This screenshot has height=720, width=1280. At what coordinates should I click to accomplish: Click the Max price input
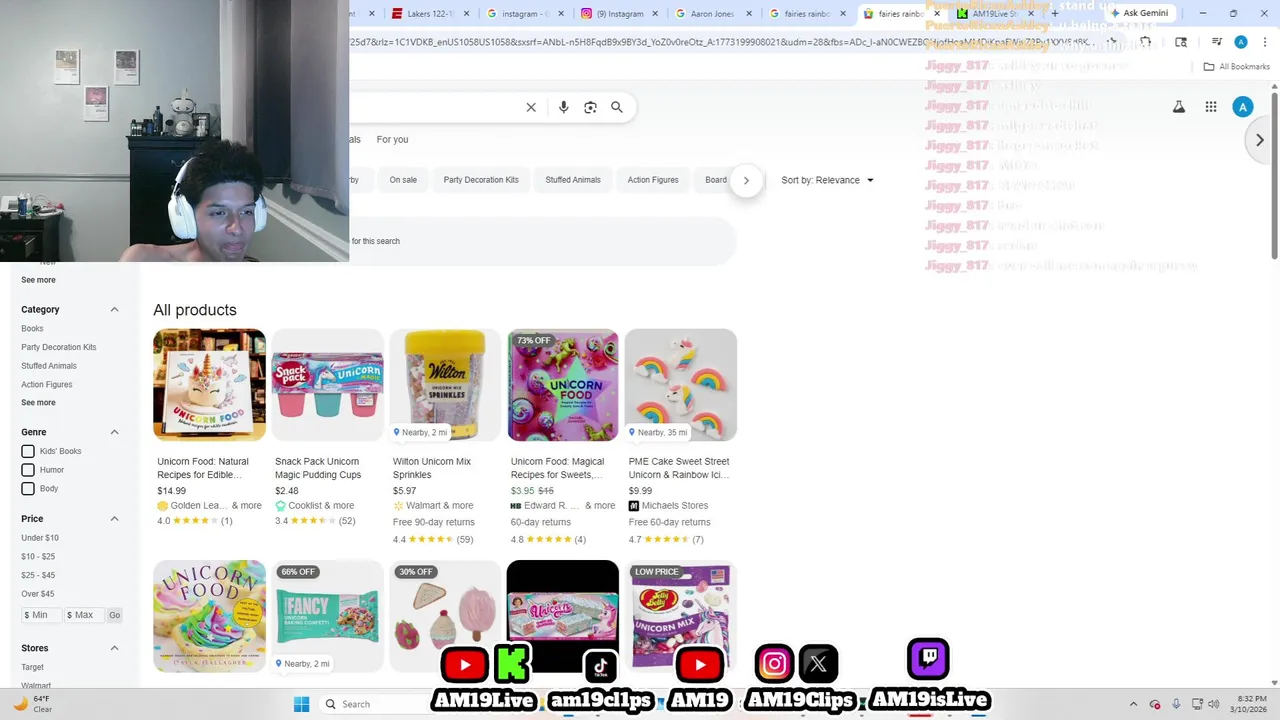[x=84, y=615]
